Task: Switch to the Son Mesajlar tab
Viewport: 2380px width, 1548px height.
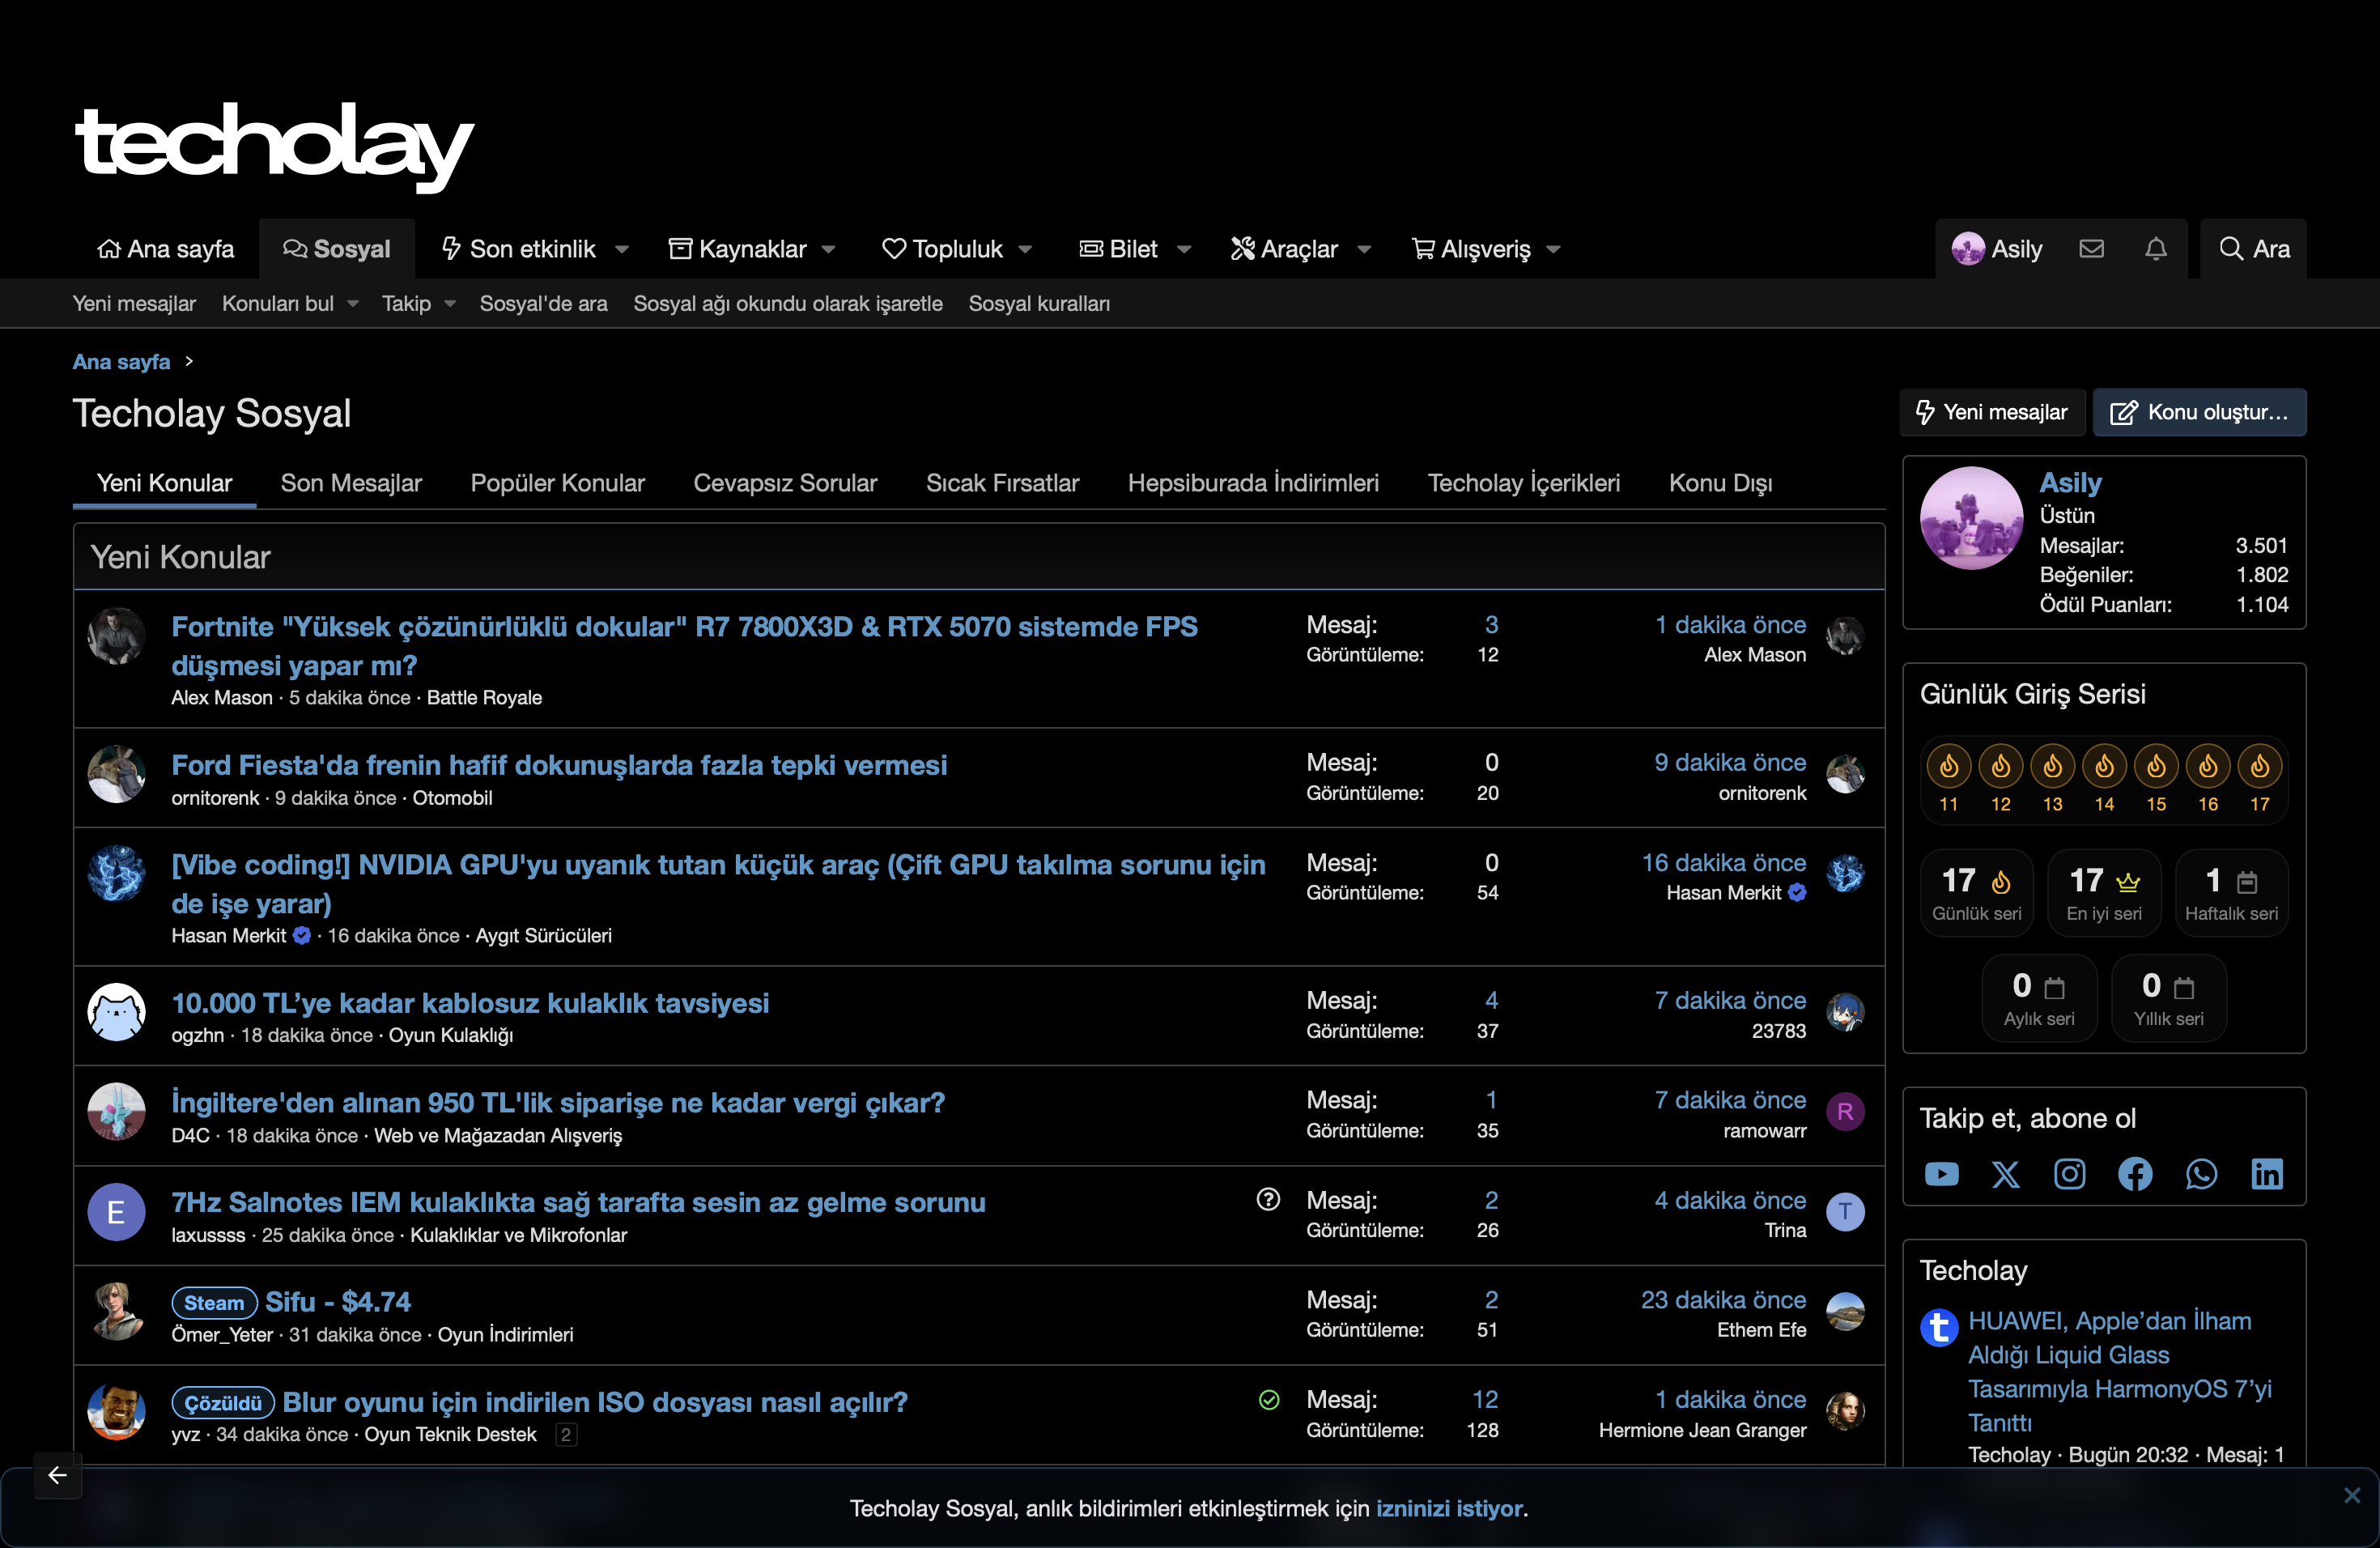Action: point(351,483)
